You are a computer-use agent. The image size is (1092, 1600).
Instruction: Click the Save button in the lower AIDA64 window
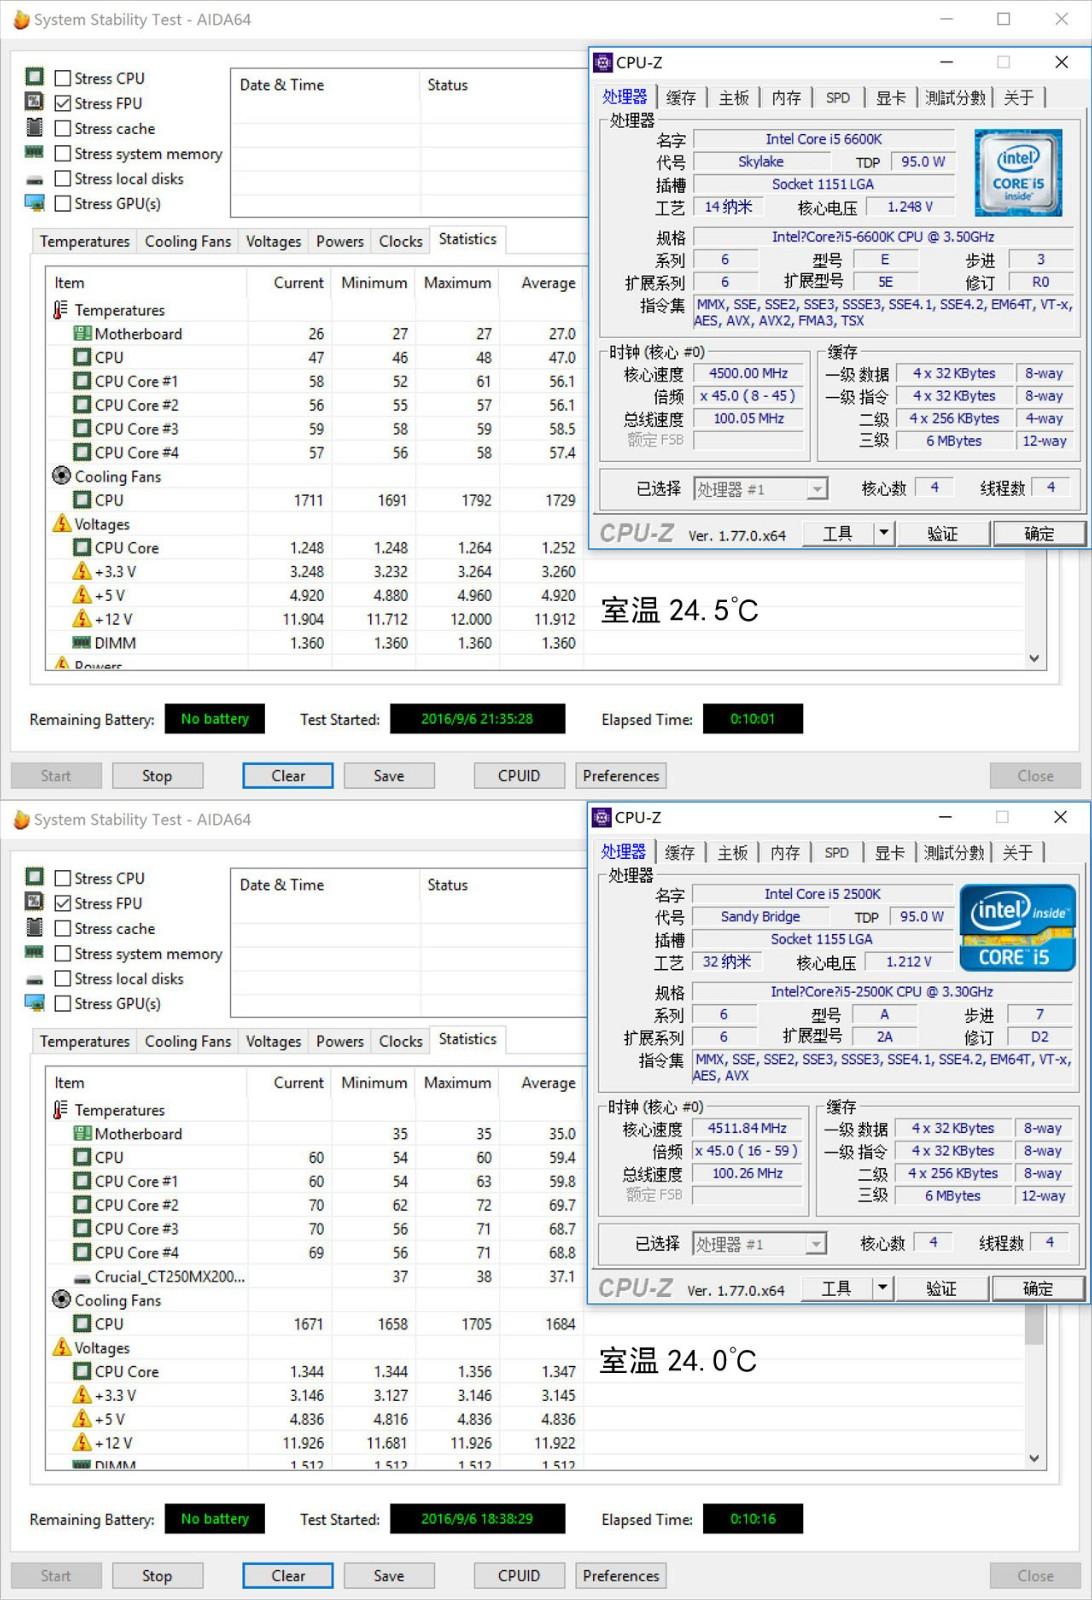click(x=389, y=1576)
